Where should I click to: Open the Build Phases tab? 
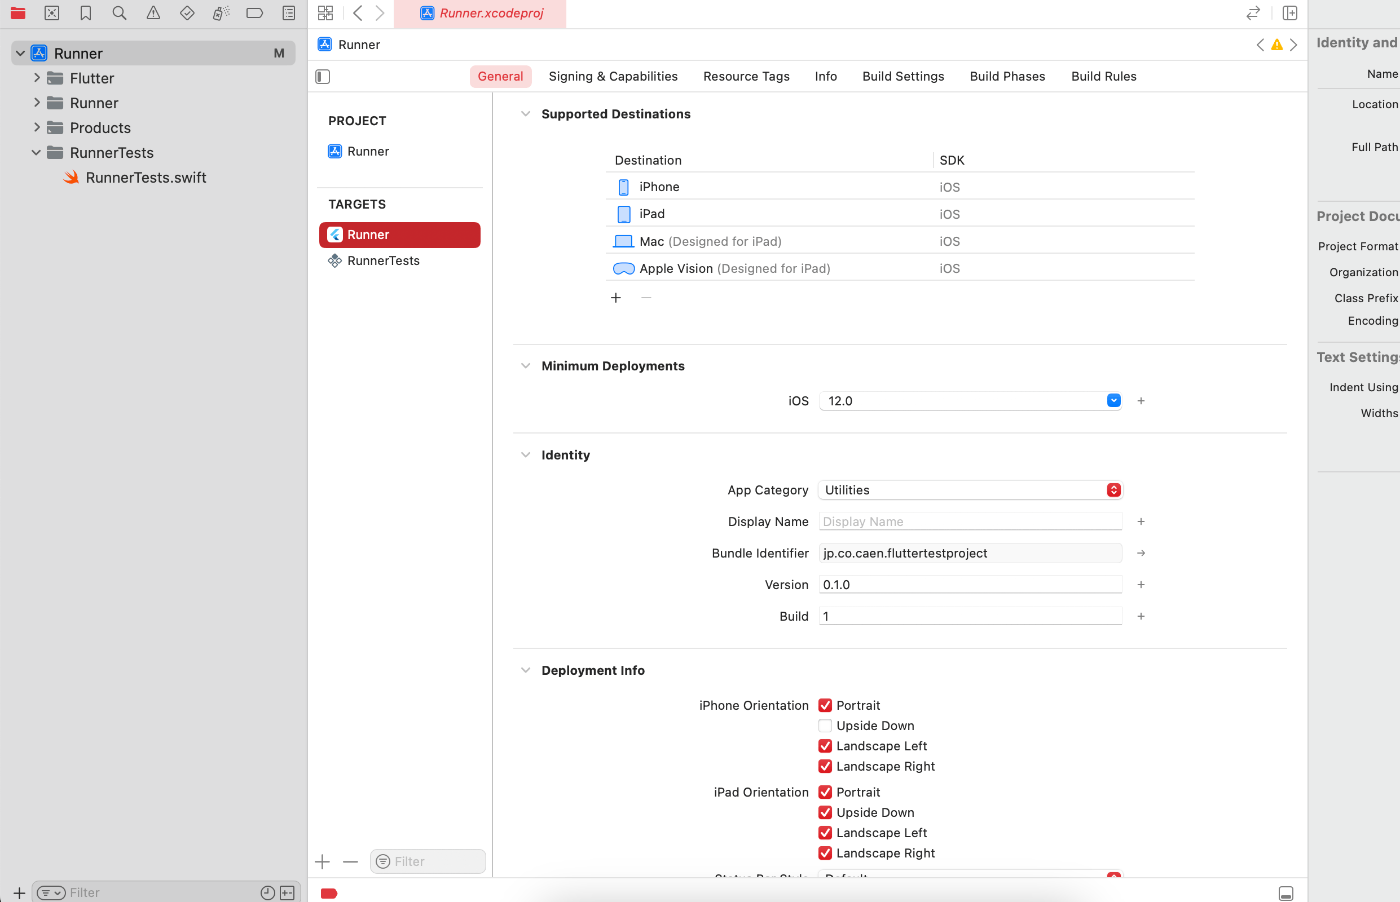pyautogui.click(x=1007, y=76)
